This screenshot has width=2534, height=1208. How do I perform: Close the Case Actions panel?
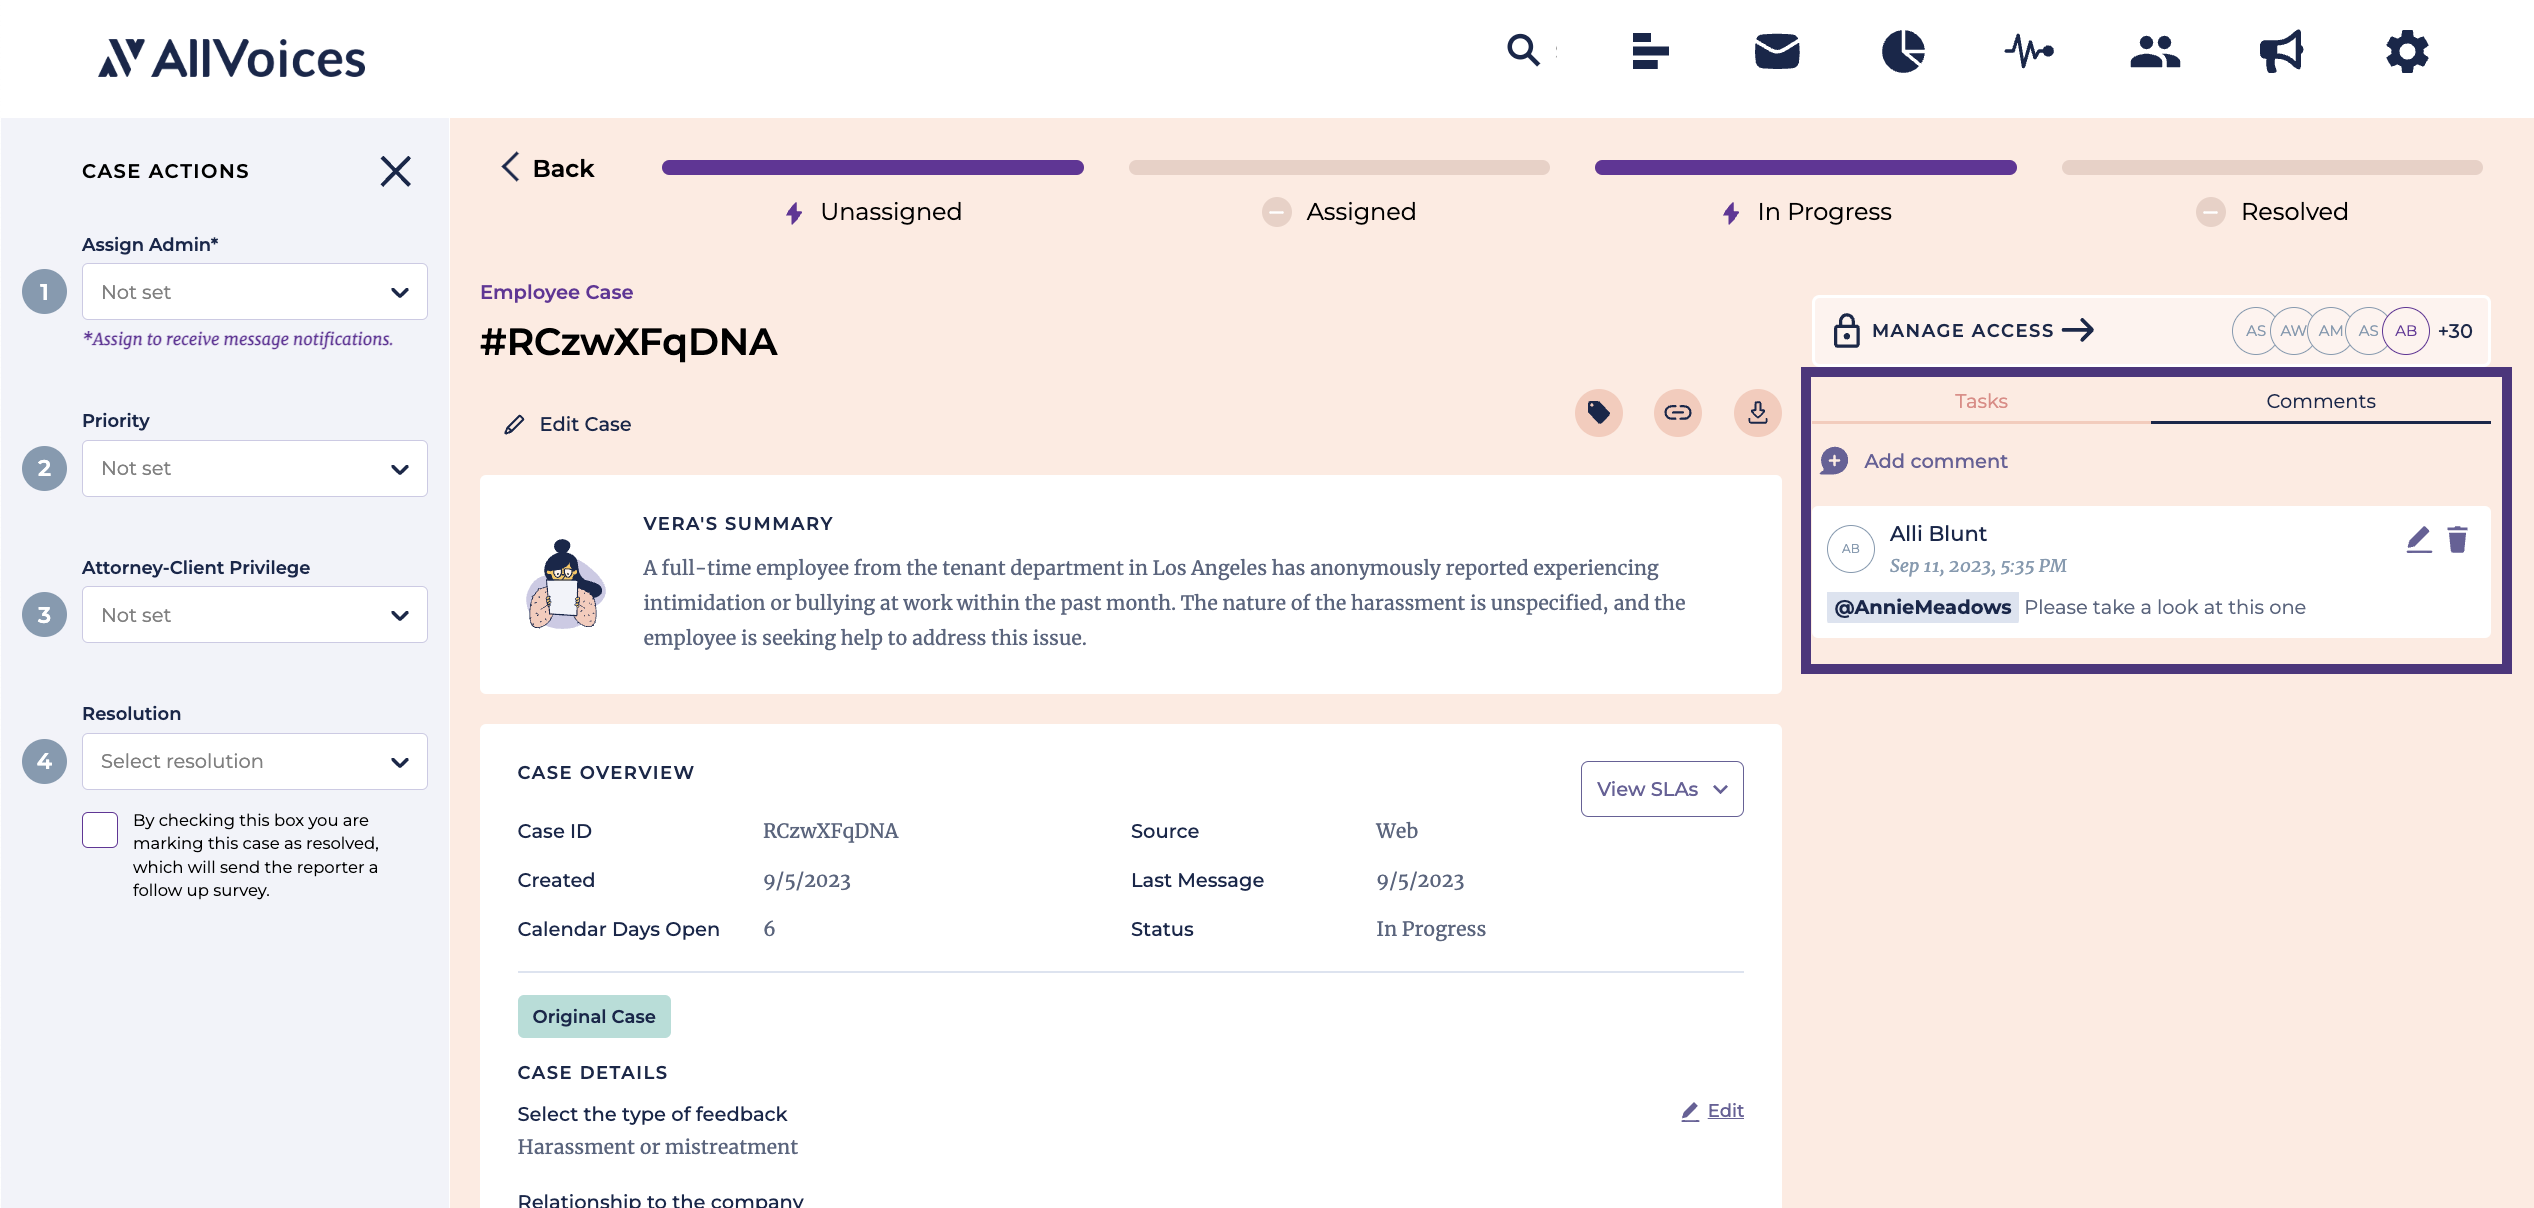(x=396, y=171)
